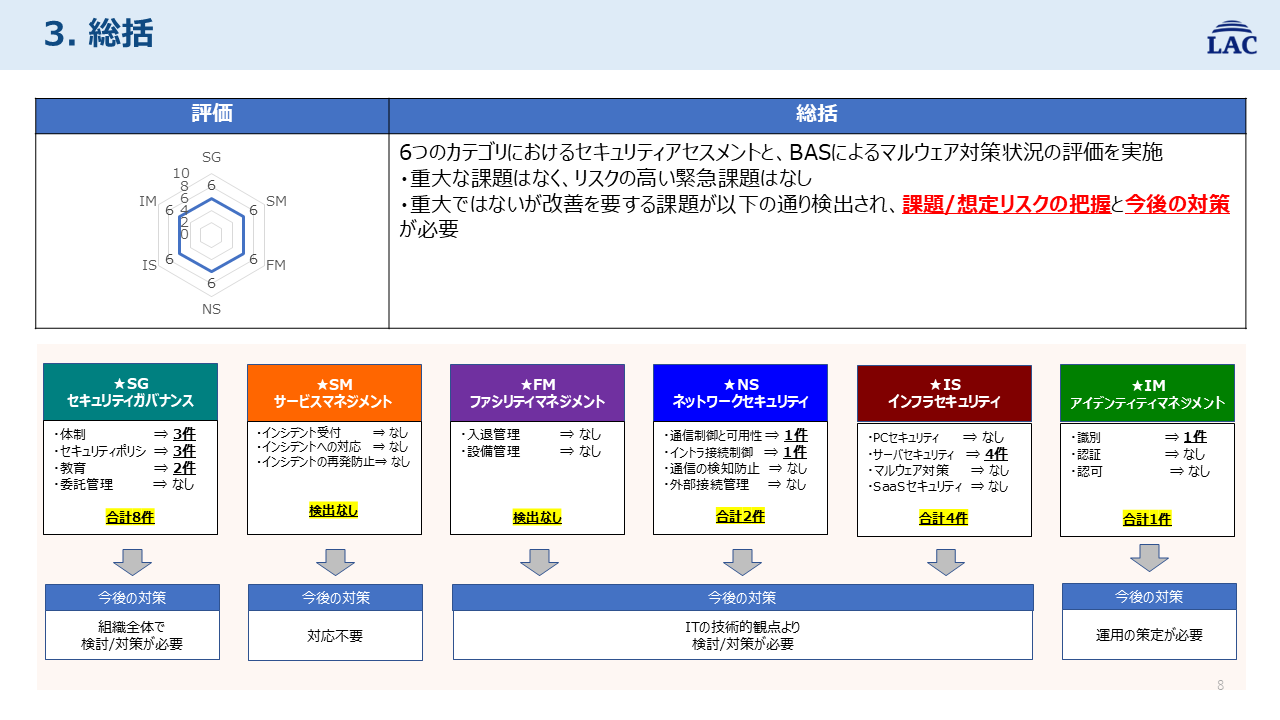Expand the arrow below the SG box
The width and height of the screenshot is (1280, 720).
pos(131,561)
